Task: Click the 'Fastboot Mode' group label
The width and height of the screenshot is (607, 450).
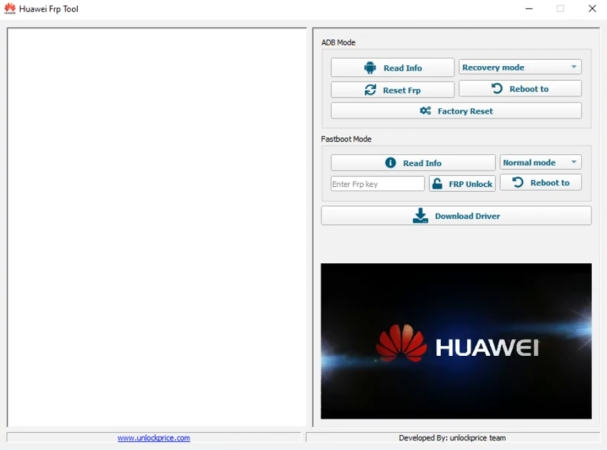Action: coord(346,139)
